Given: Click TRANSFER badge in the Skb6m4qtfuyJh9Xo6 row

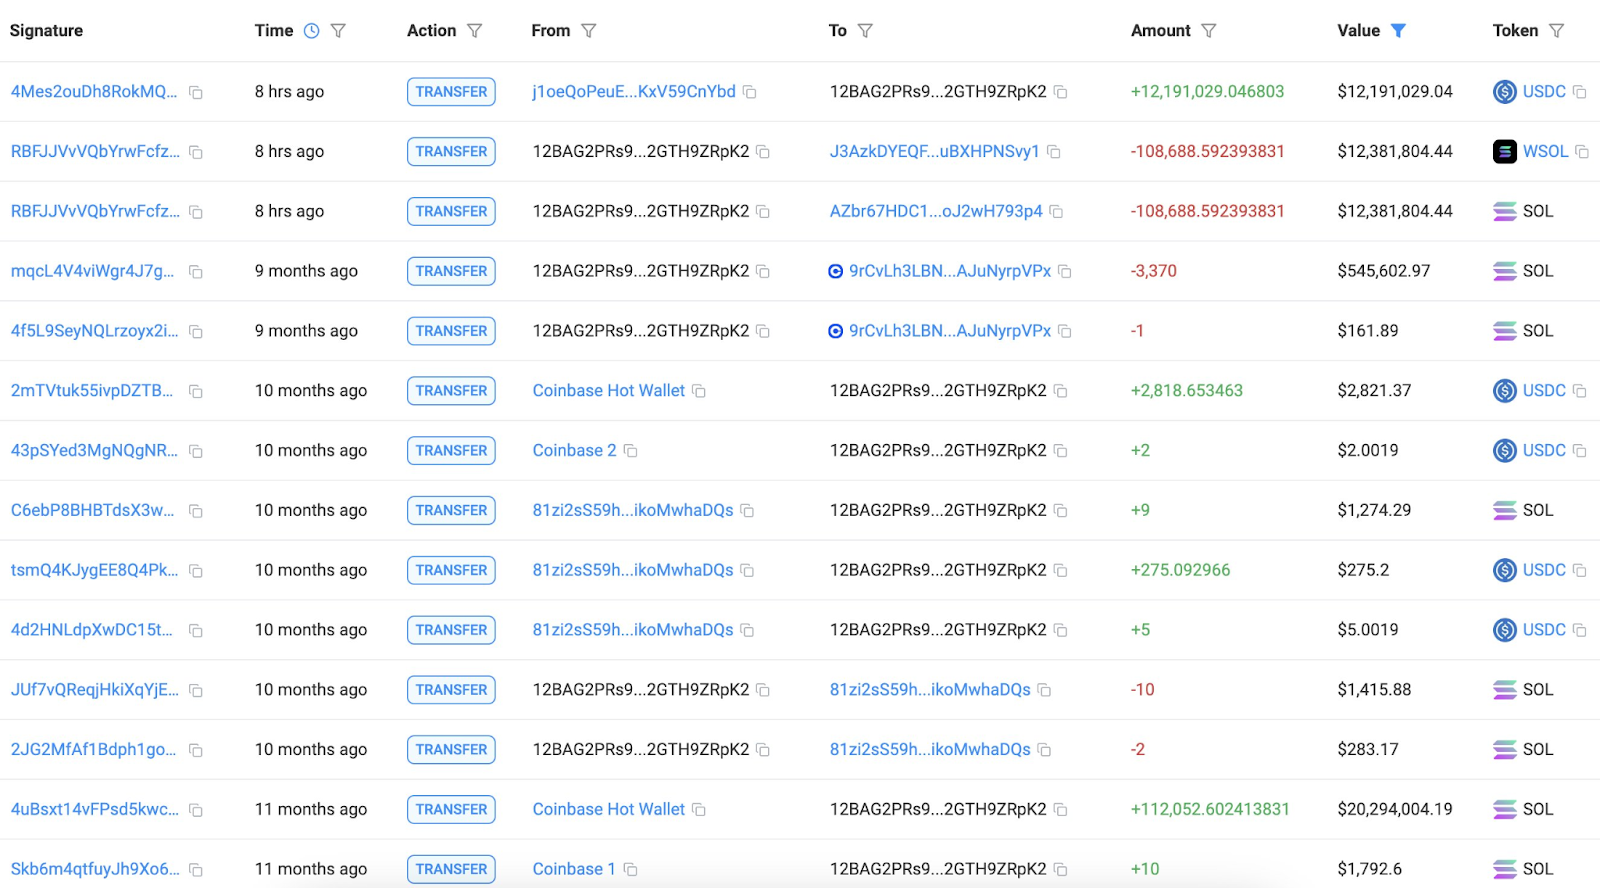Looking at the screenshot, I should [451, 870].
